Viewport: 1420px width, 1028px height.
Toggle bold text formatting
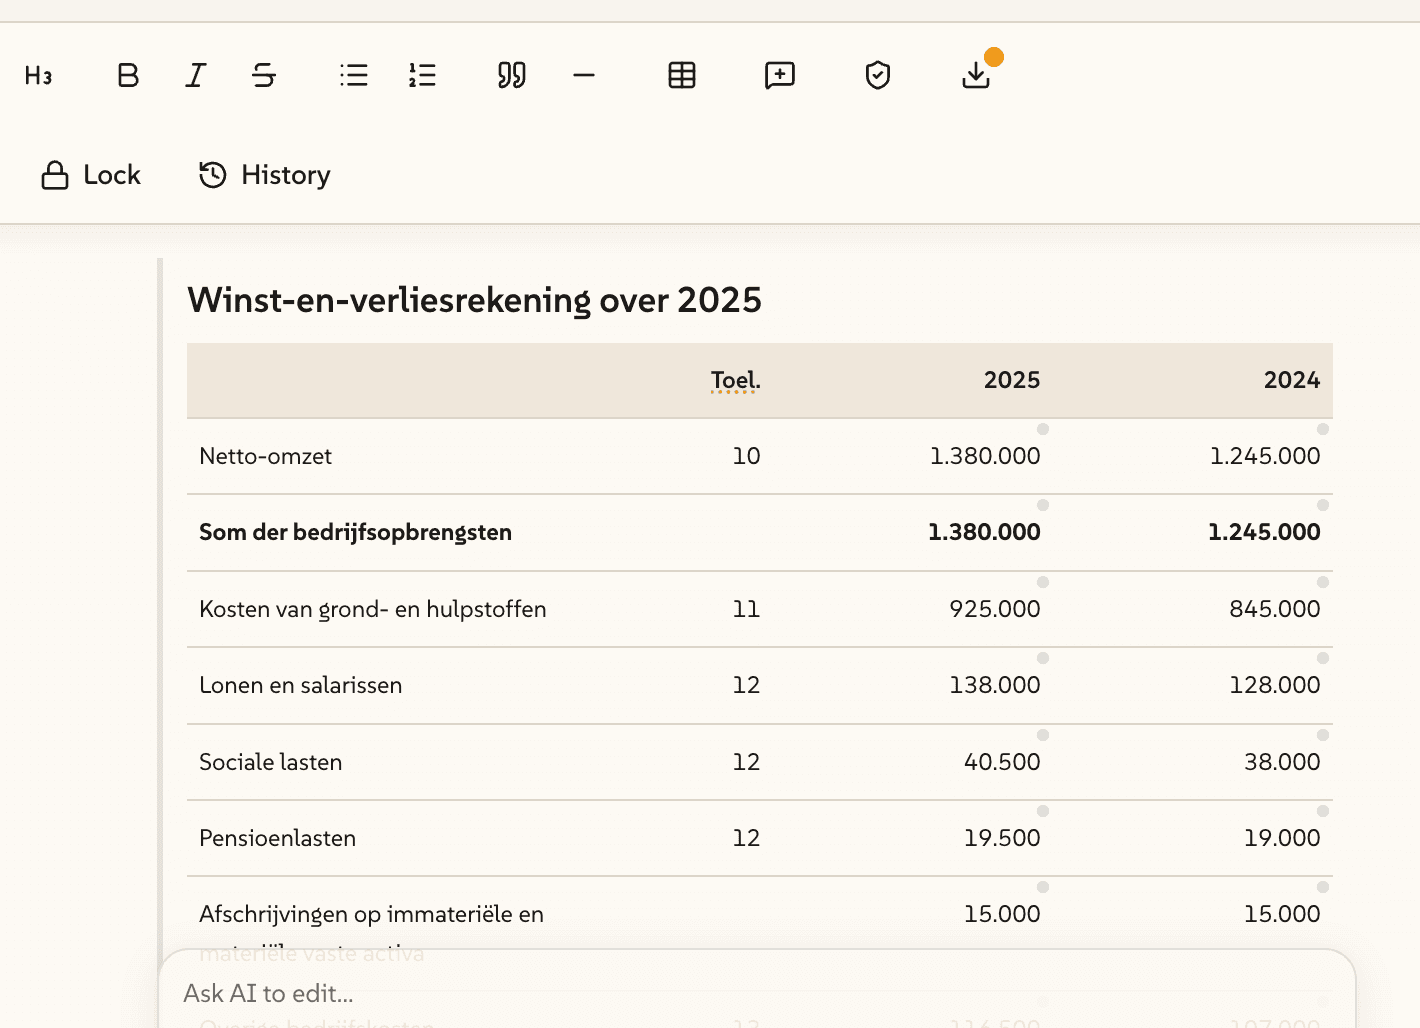[x=127, y=75]
